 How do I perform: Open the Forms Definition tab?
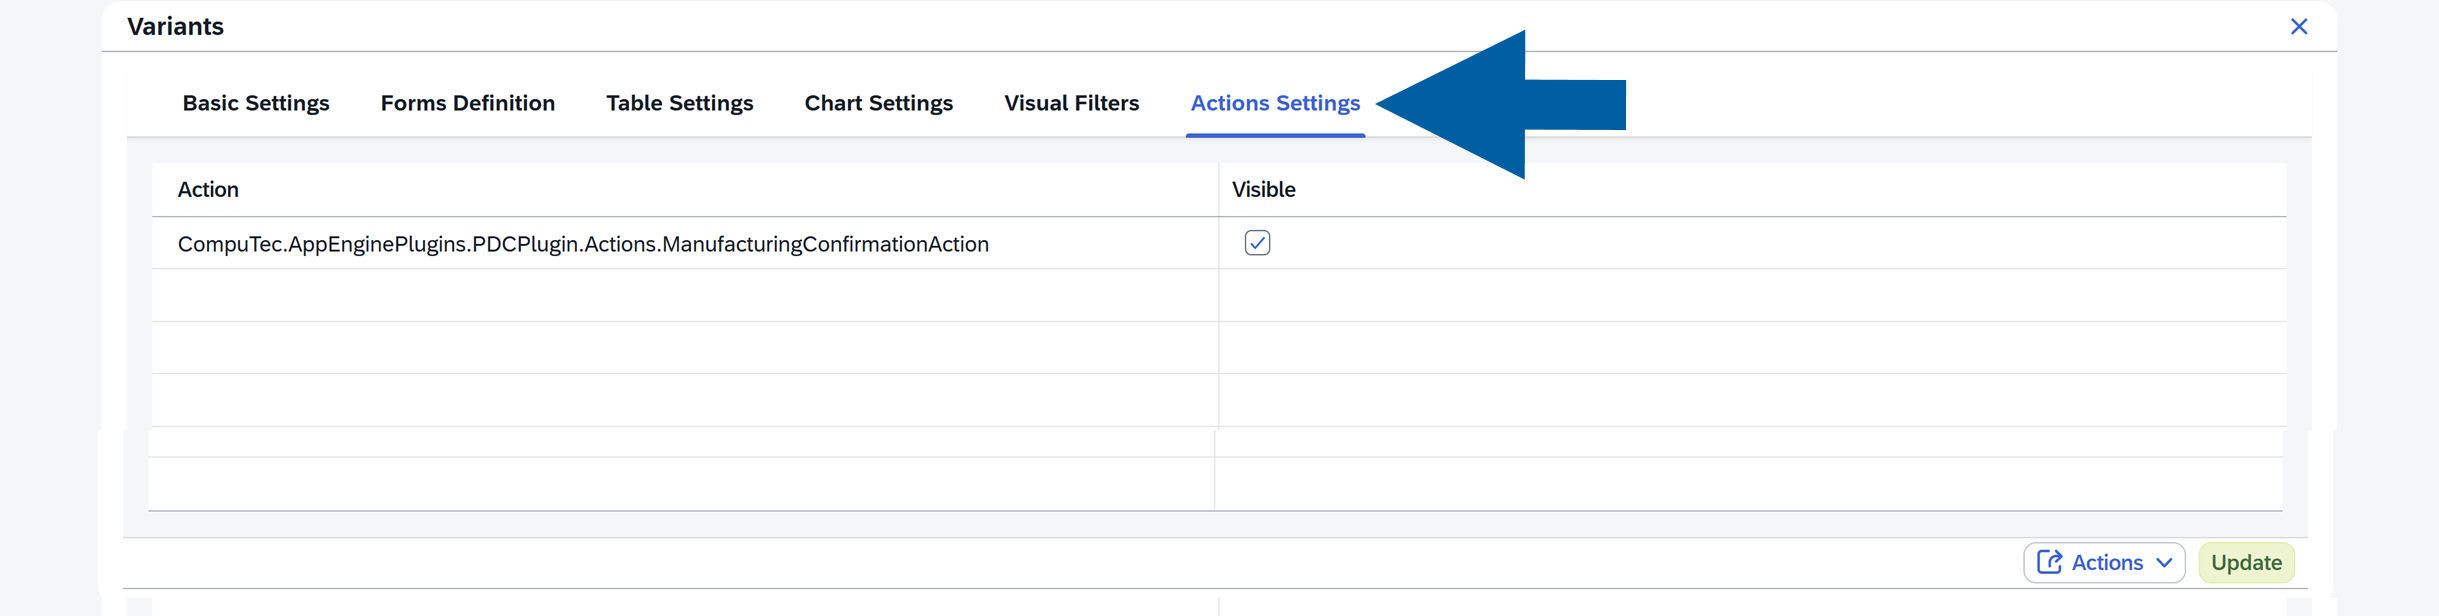(467, 102)
